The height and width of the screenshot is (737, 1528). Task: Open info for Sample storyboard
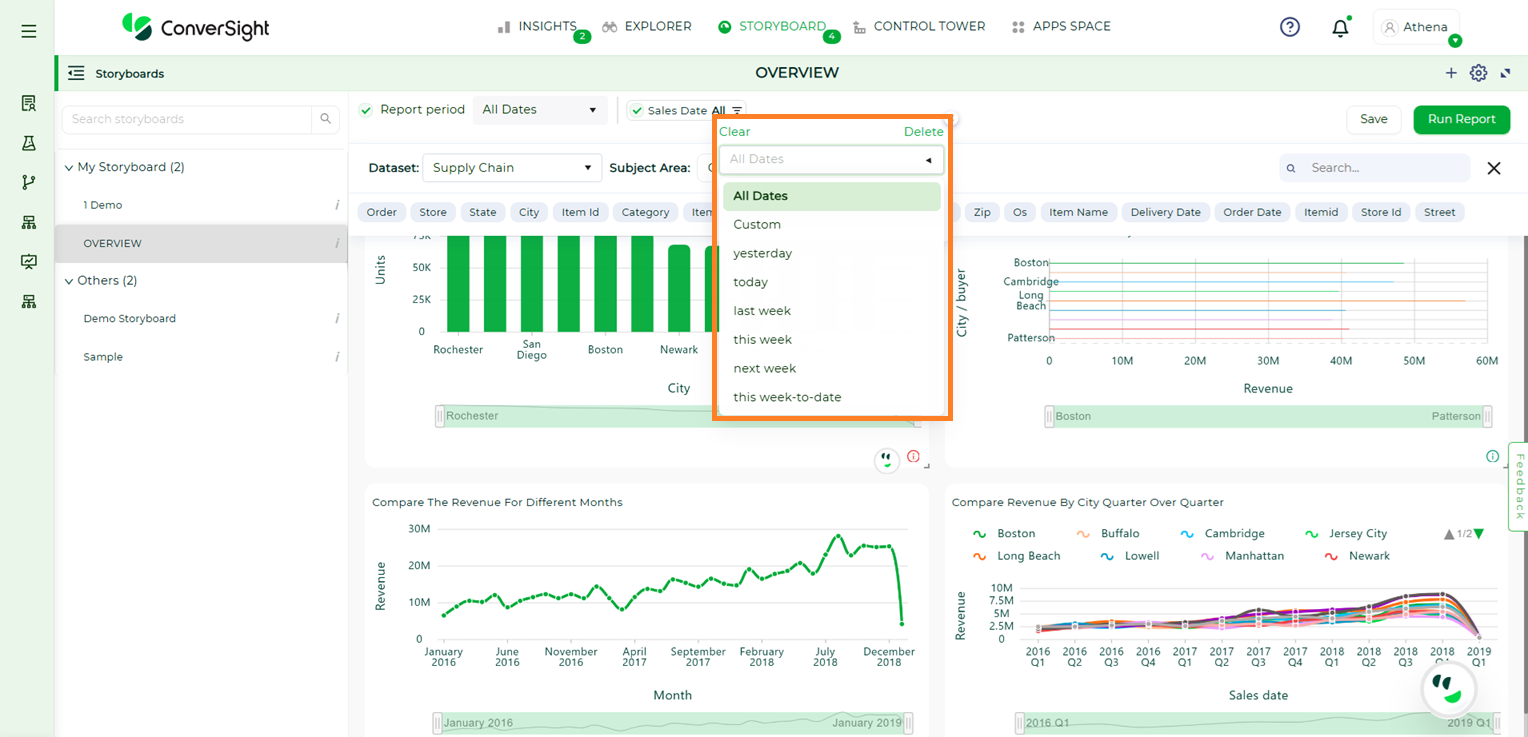[x=337, y=357]
